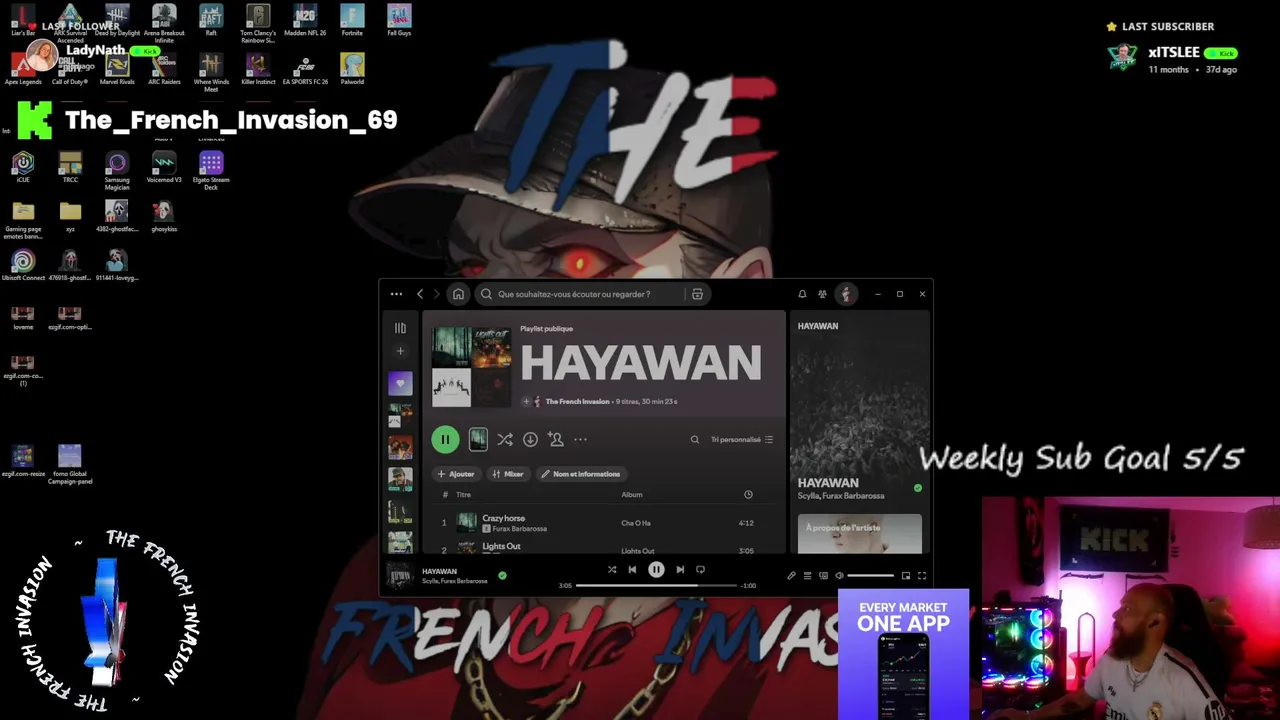Open the Marvel Rivals desktop shortcut
1280x720 pixels.
coord(117,69)
